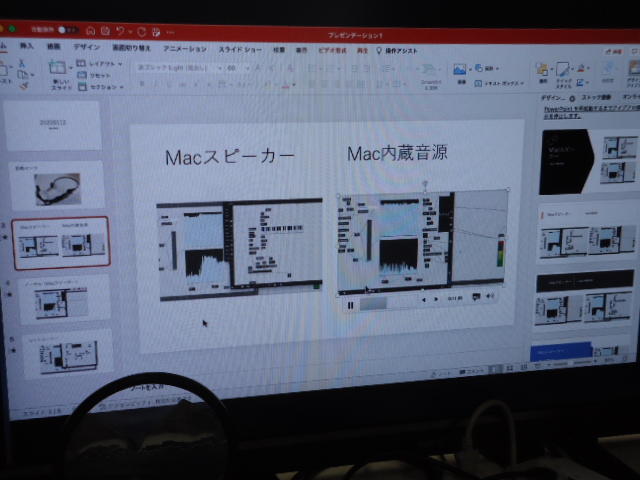Click the Format Painter brush icon
Viewport: 640px width, 480px height.
(24, 86)
